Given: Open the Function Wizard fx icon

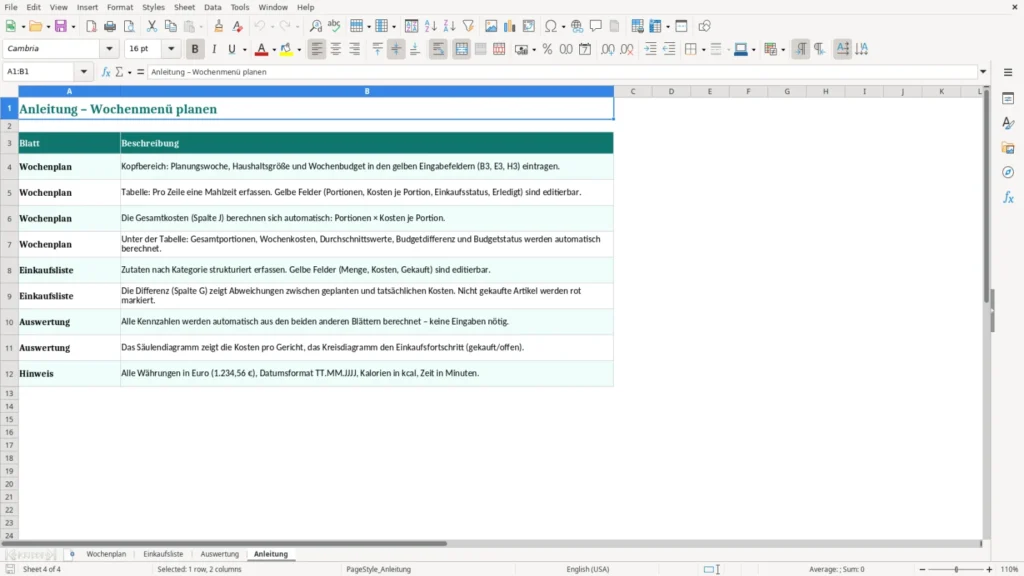Looking at the screenshot, I should tap(106, 72).
